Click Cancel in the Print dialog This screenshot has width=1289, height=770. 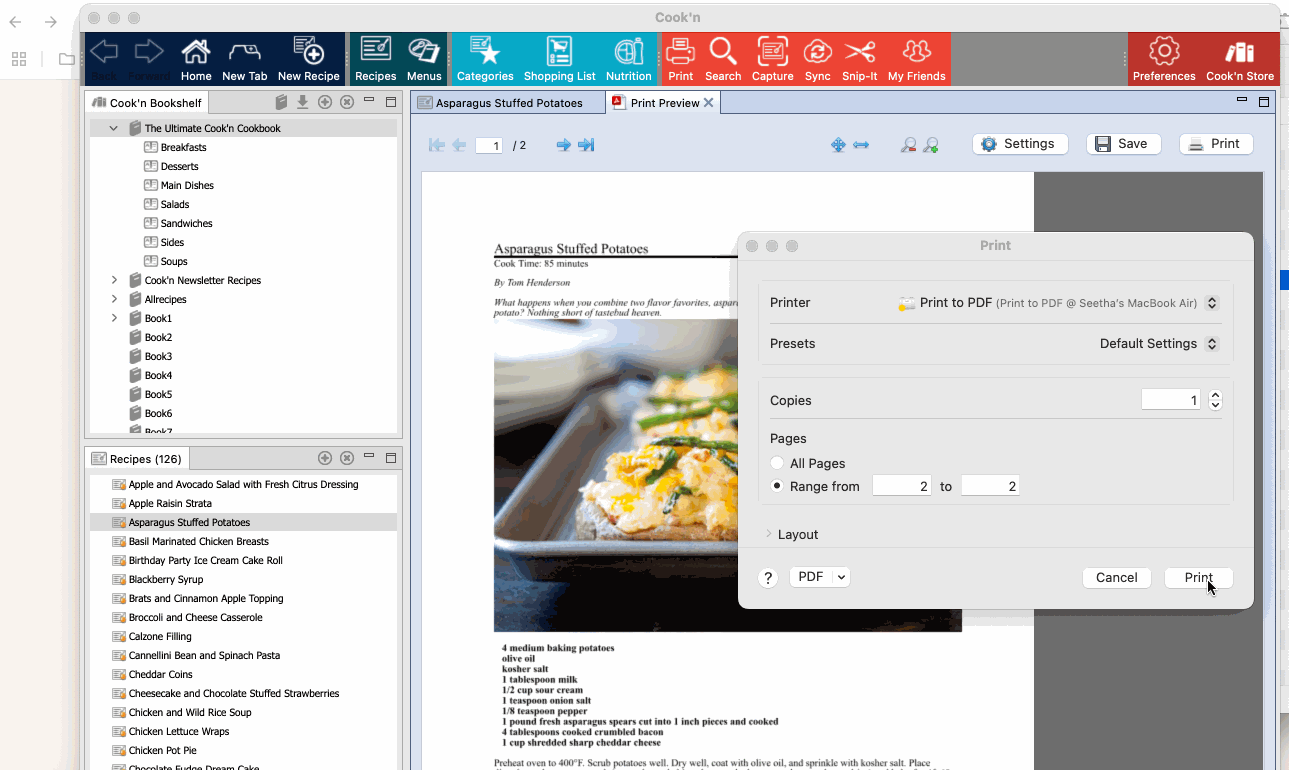[x=1116, y=578]
